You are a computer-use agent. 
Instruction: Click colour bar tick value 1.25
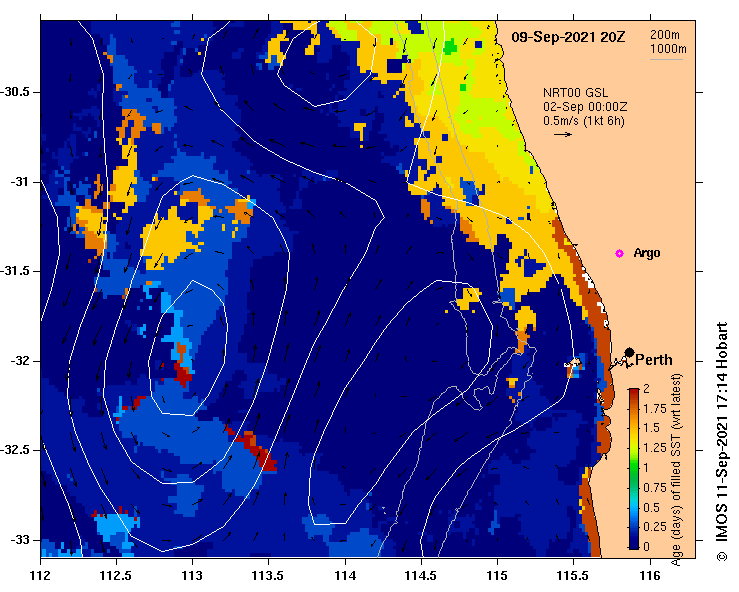pos(655,448)
